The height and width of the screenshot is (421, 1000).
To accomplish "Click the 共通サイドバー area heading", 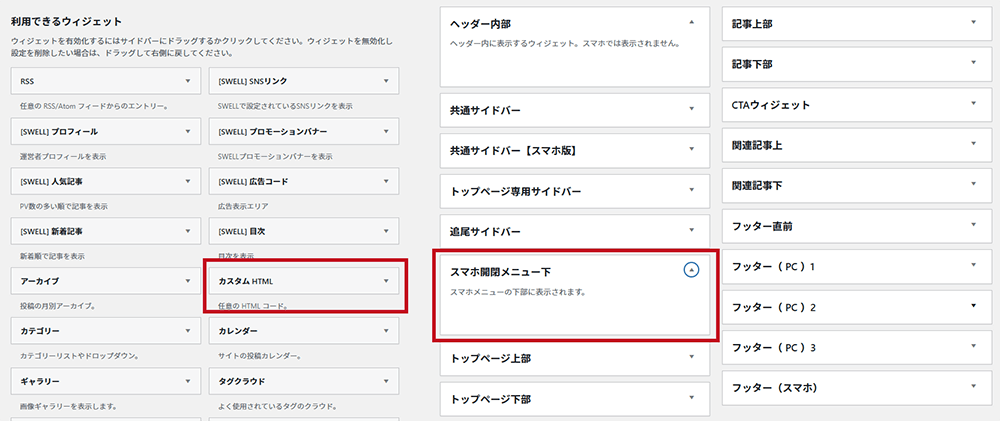I will (485, 110).
